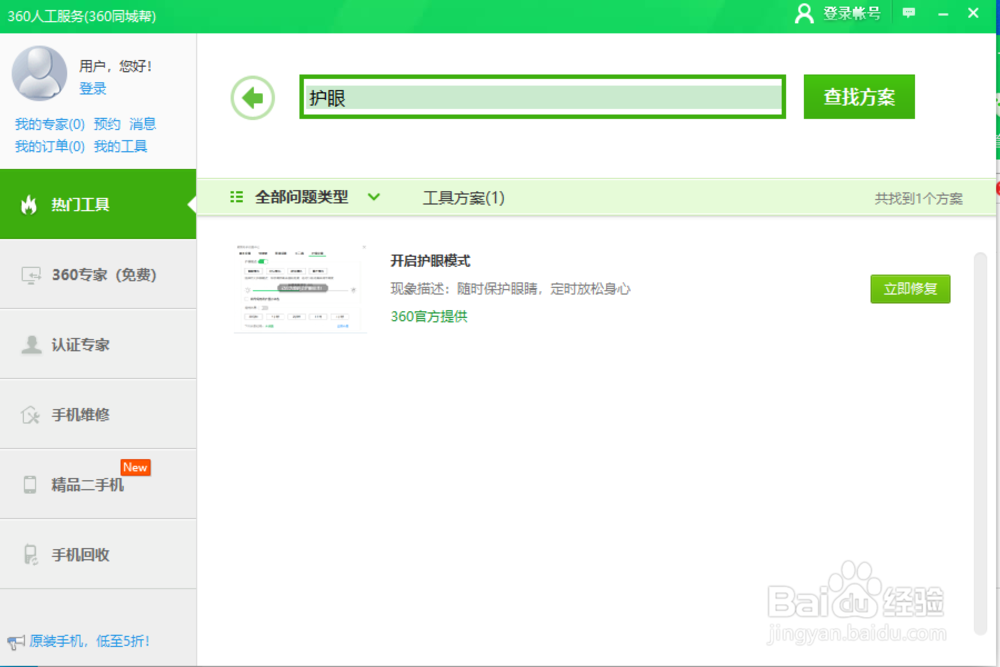
Task: Expand the 全部问题类型 dropdown
Action: tap(373, 197)
